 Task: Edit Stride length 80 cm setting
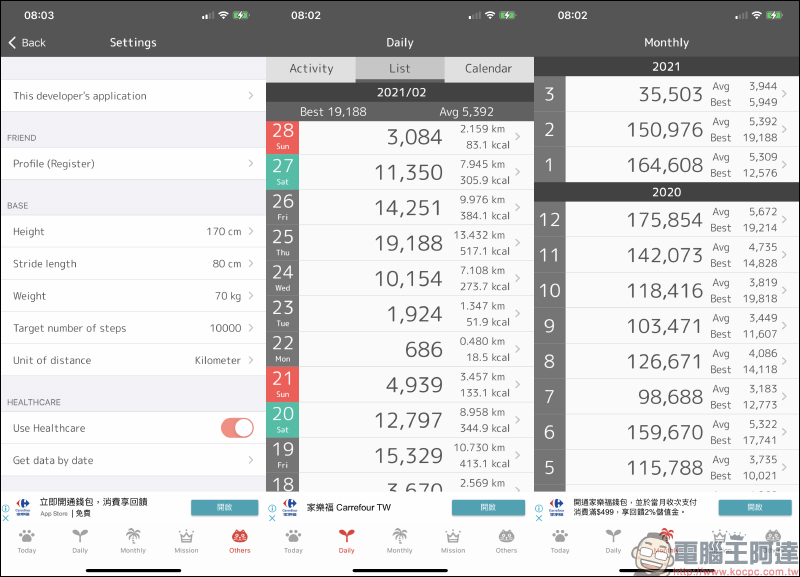(x=133, y=263)
